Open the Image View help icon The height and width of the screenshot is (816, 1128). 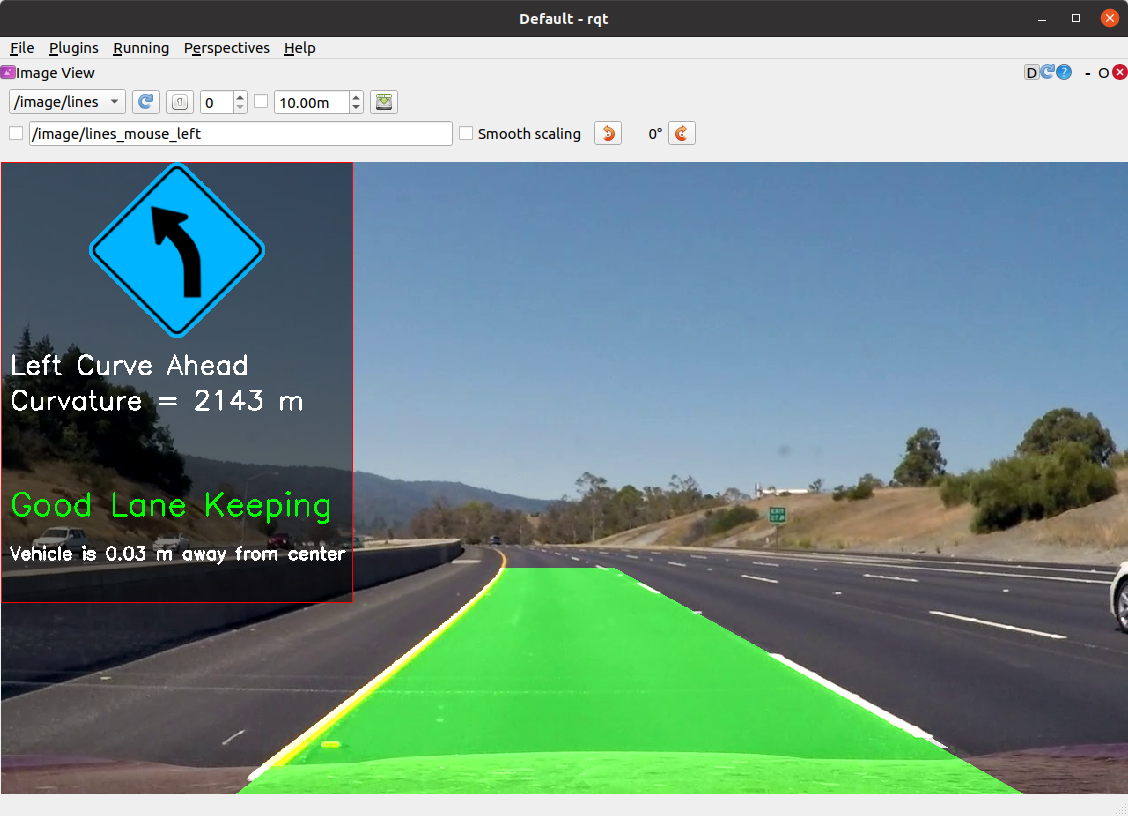(x=1063, y=72)
